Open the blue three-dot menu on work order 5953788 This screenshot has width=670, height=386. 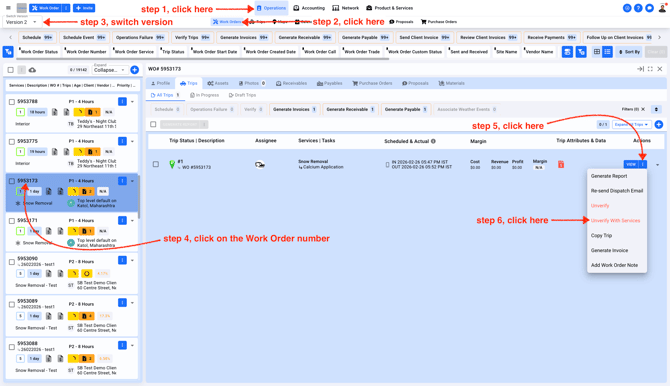click(x=122, y=102)
